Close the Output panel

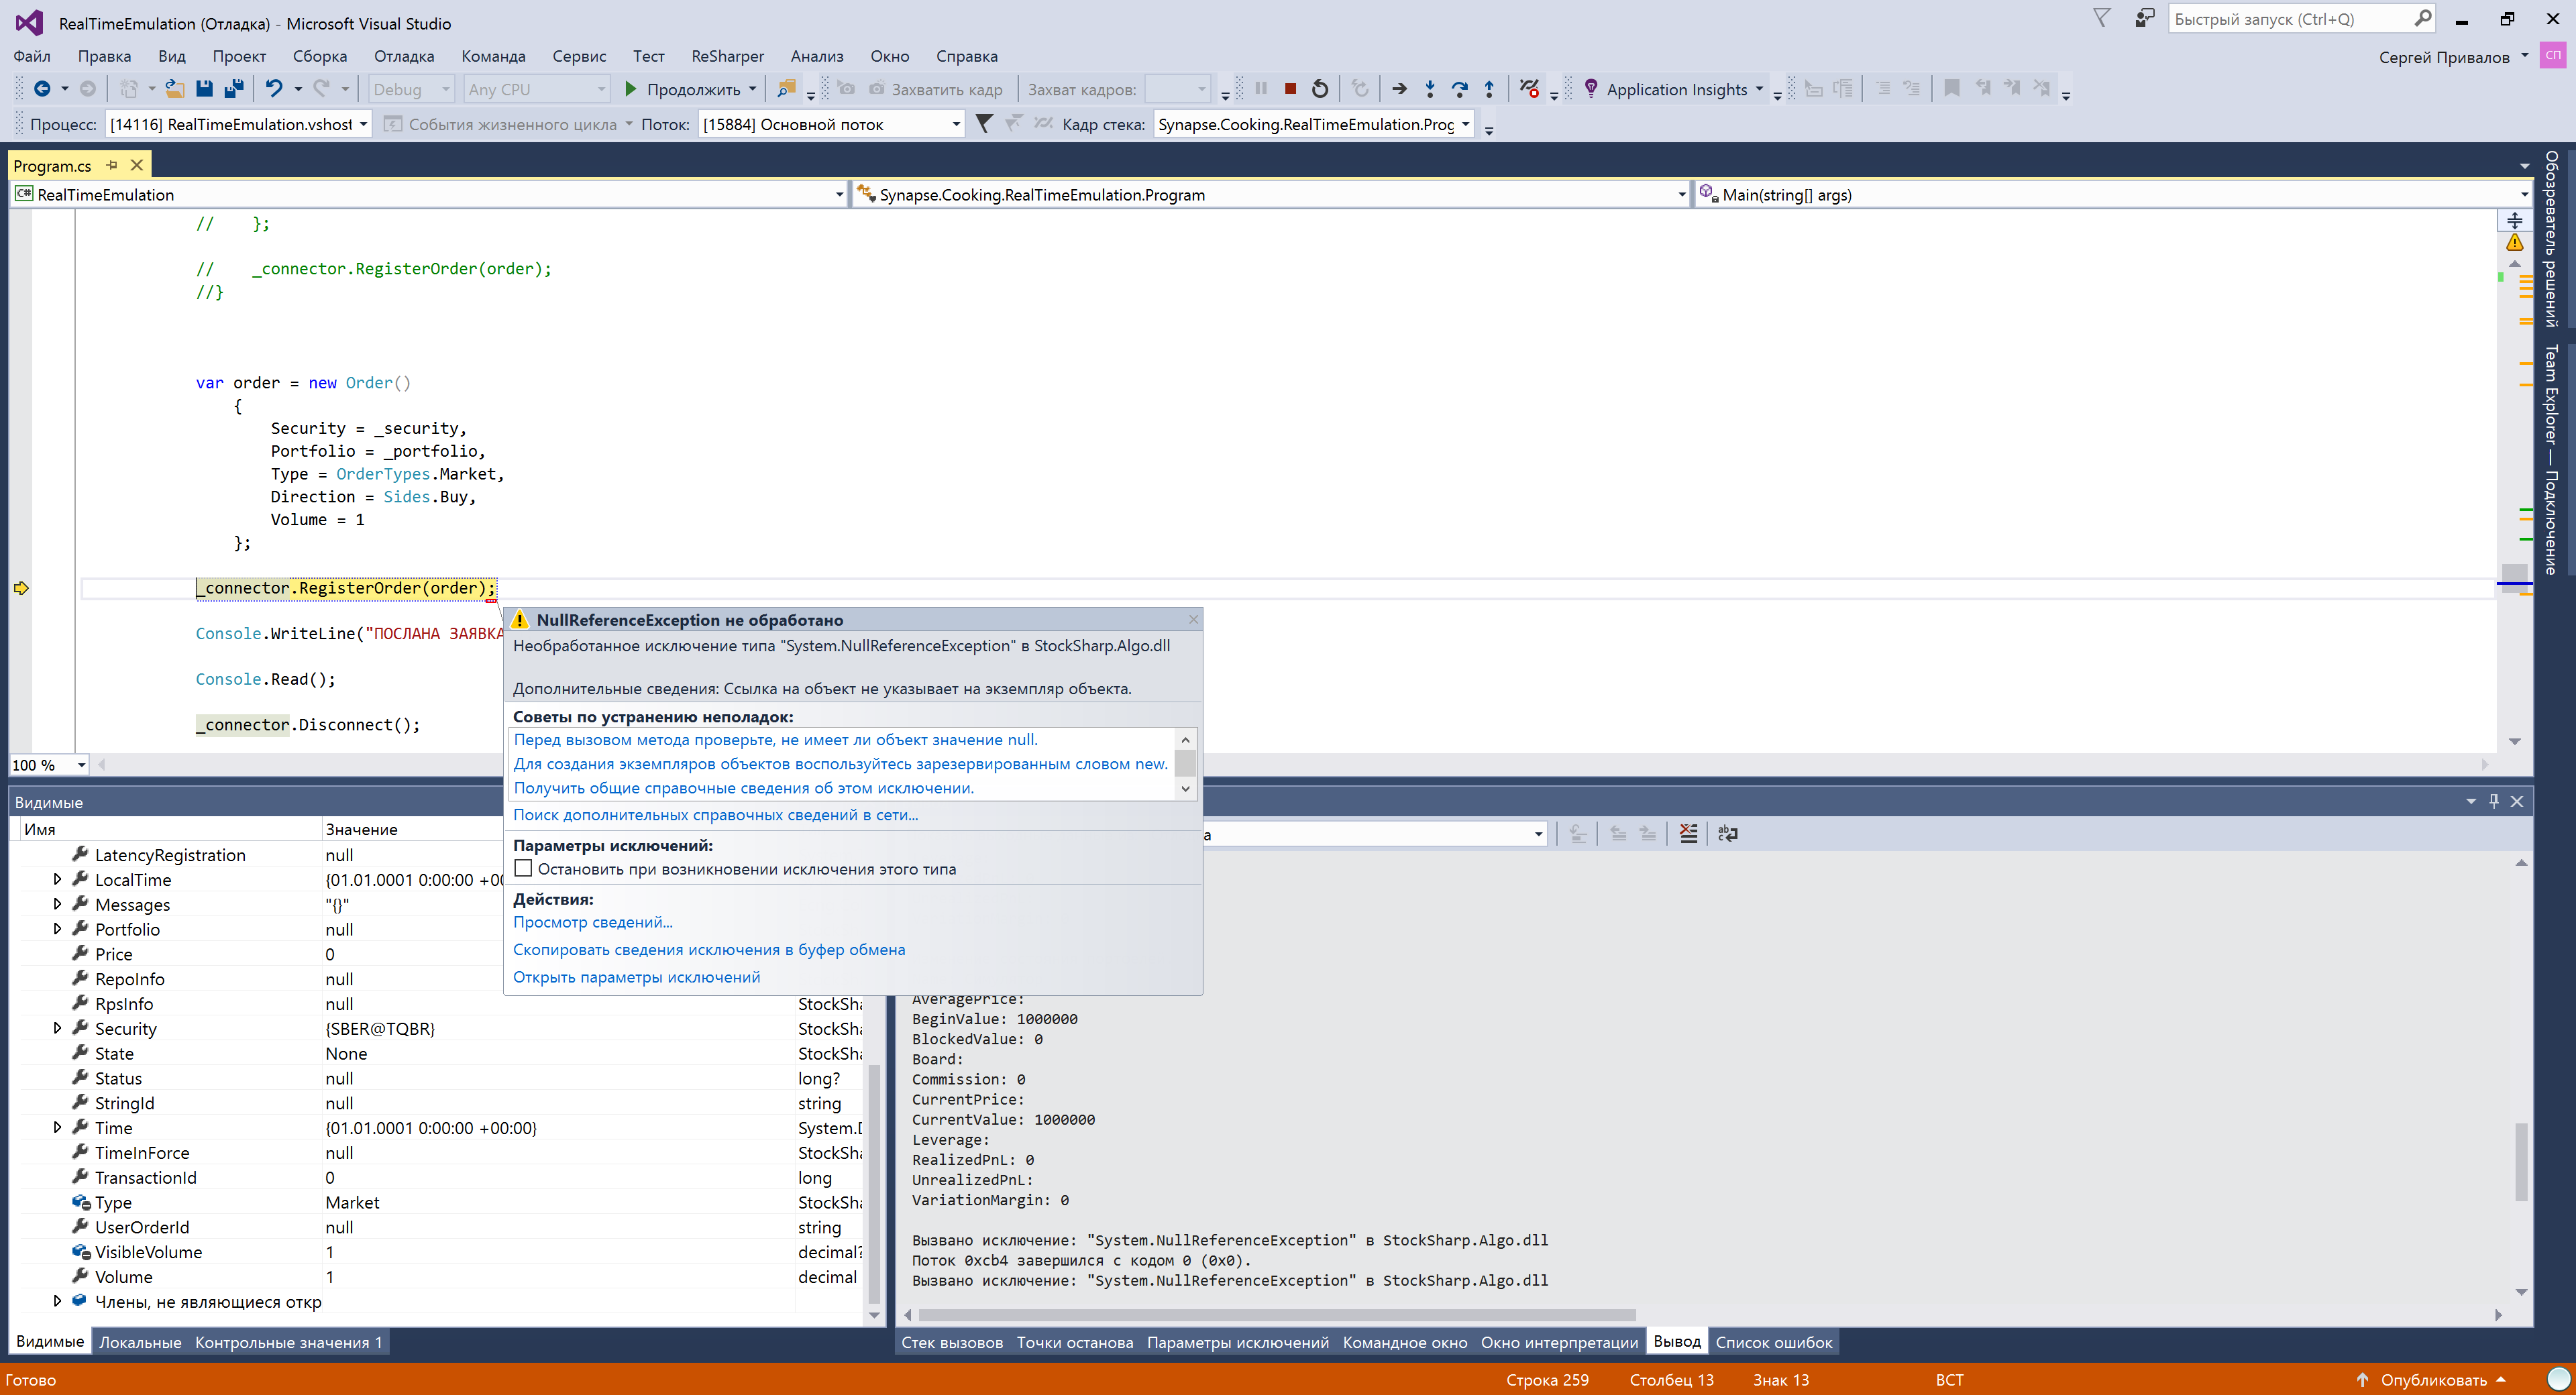click(x=2517, y=801)
